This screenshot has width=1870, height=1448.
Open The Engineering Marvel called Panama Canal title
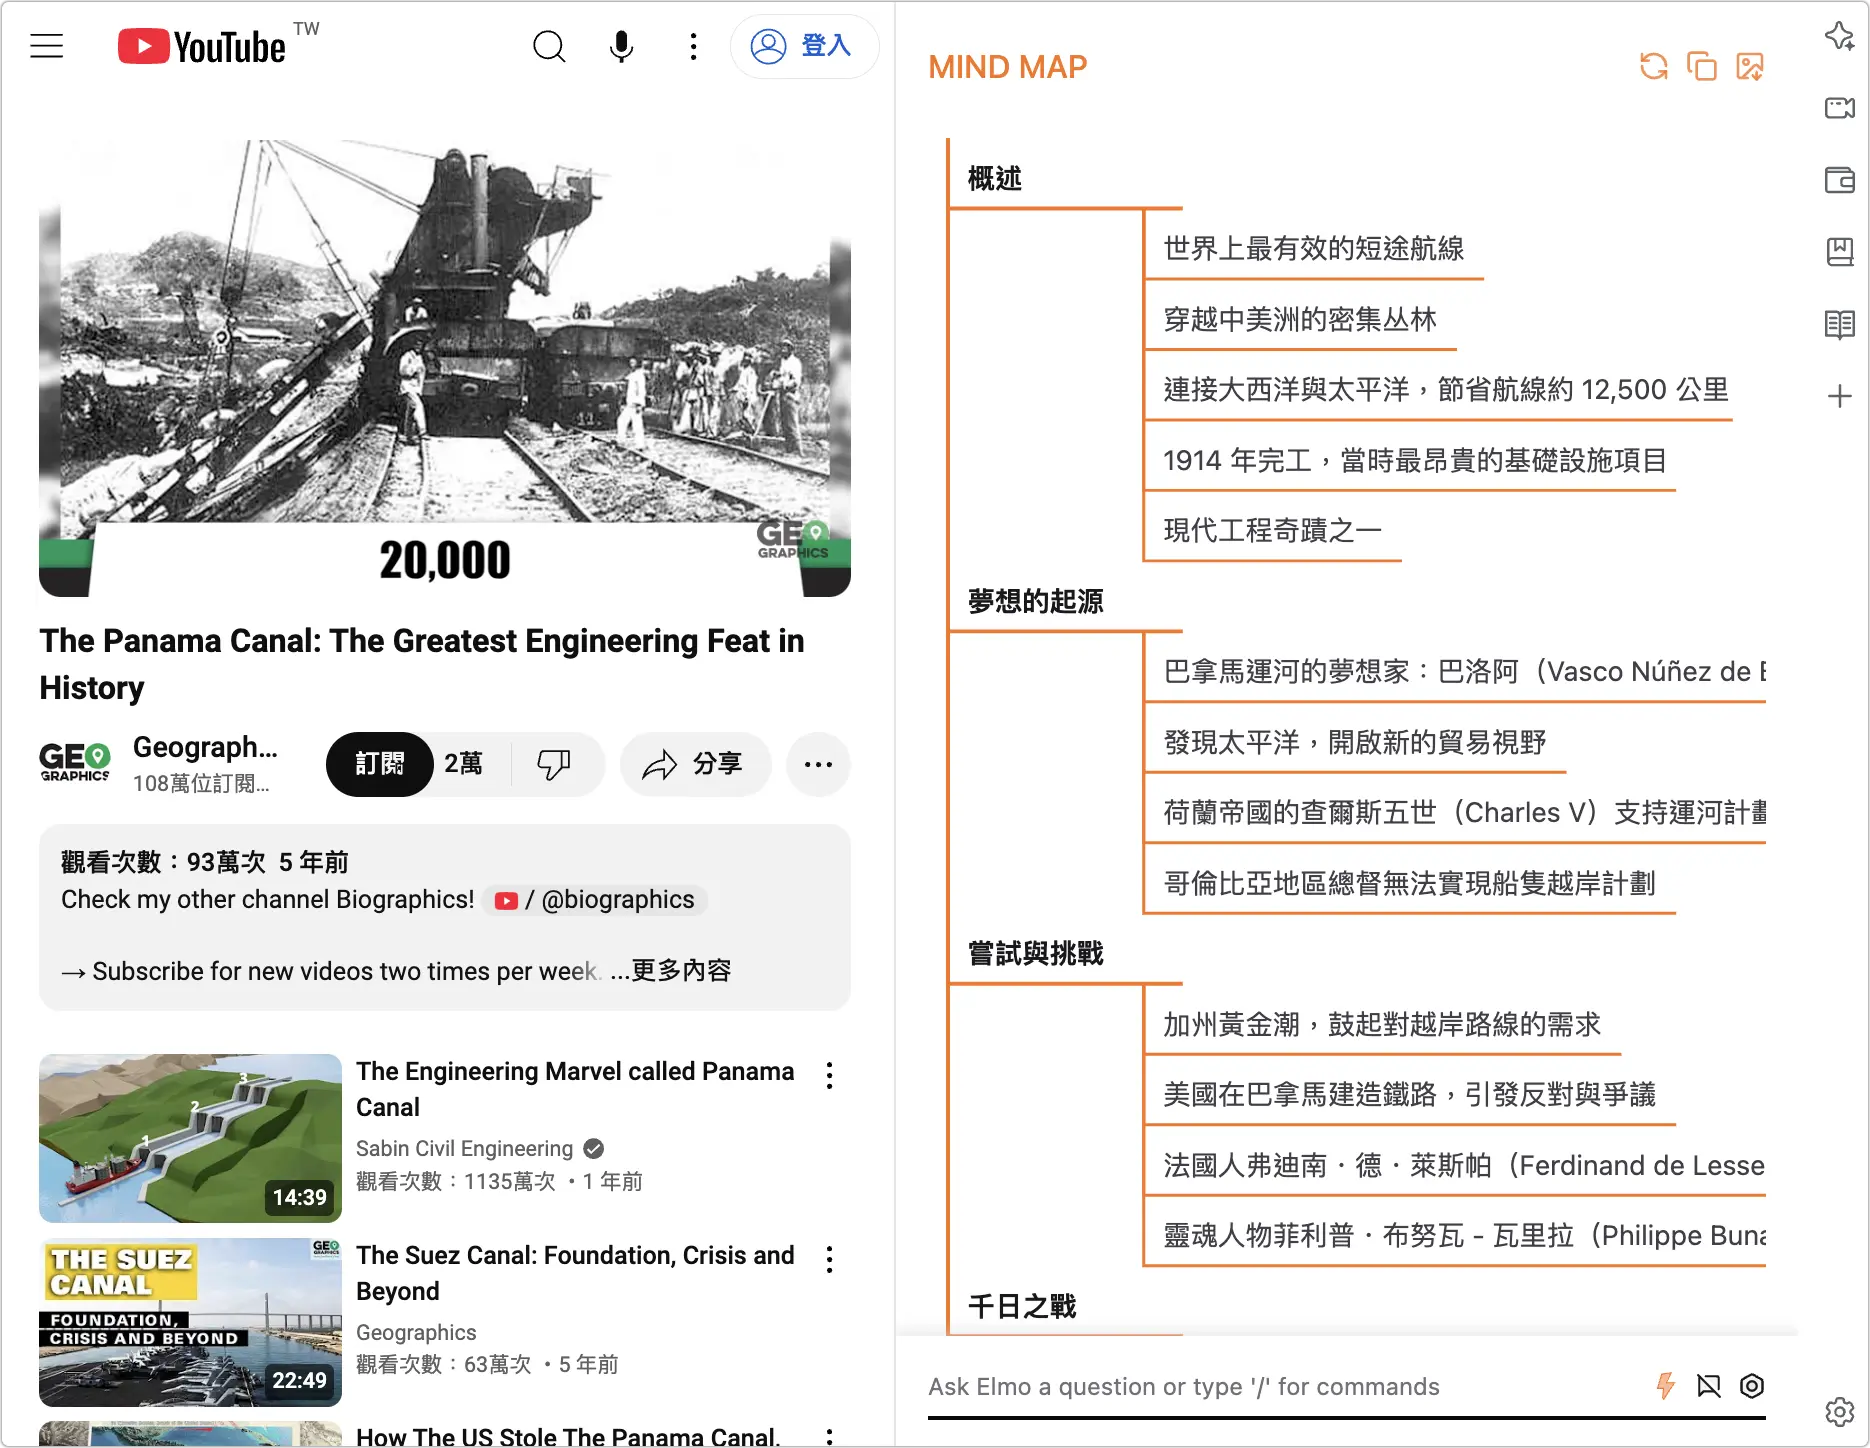pyautogui.click(x=575, y=1089)
